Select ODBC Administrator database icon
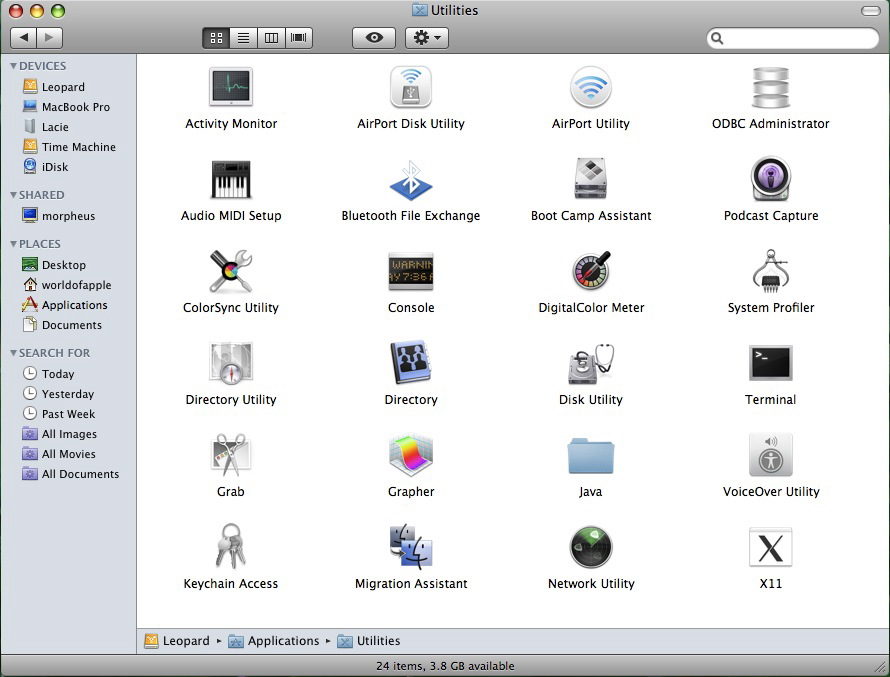Image resolution: width=890 pixels, height=677 pixels. [x=770, y=87]
